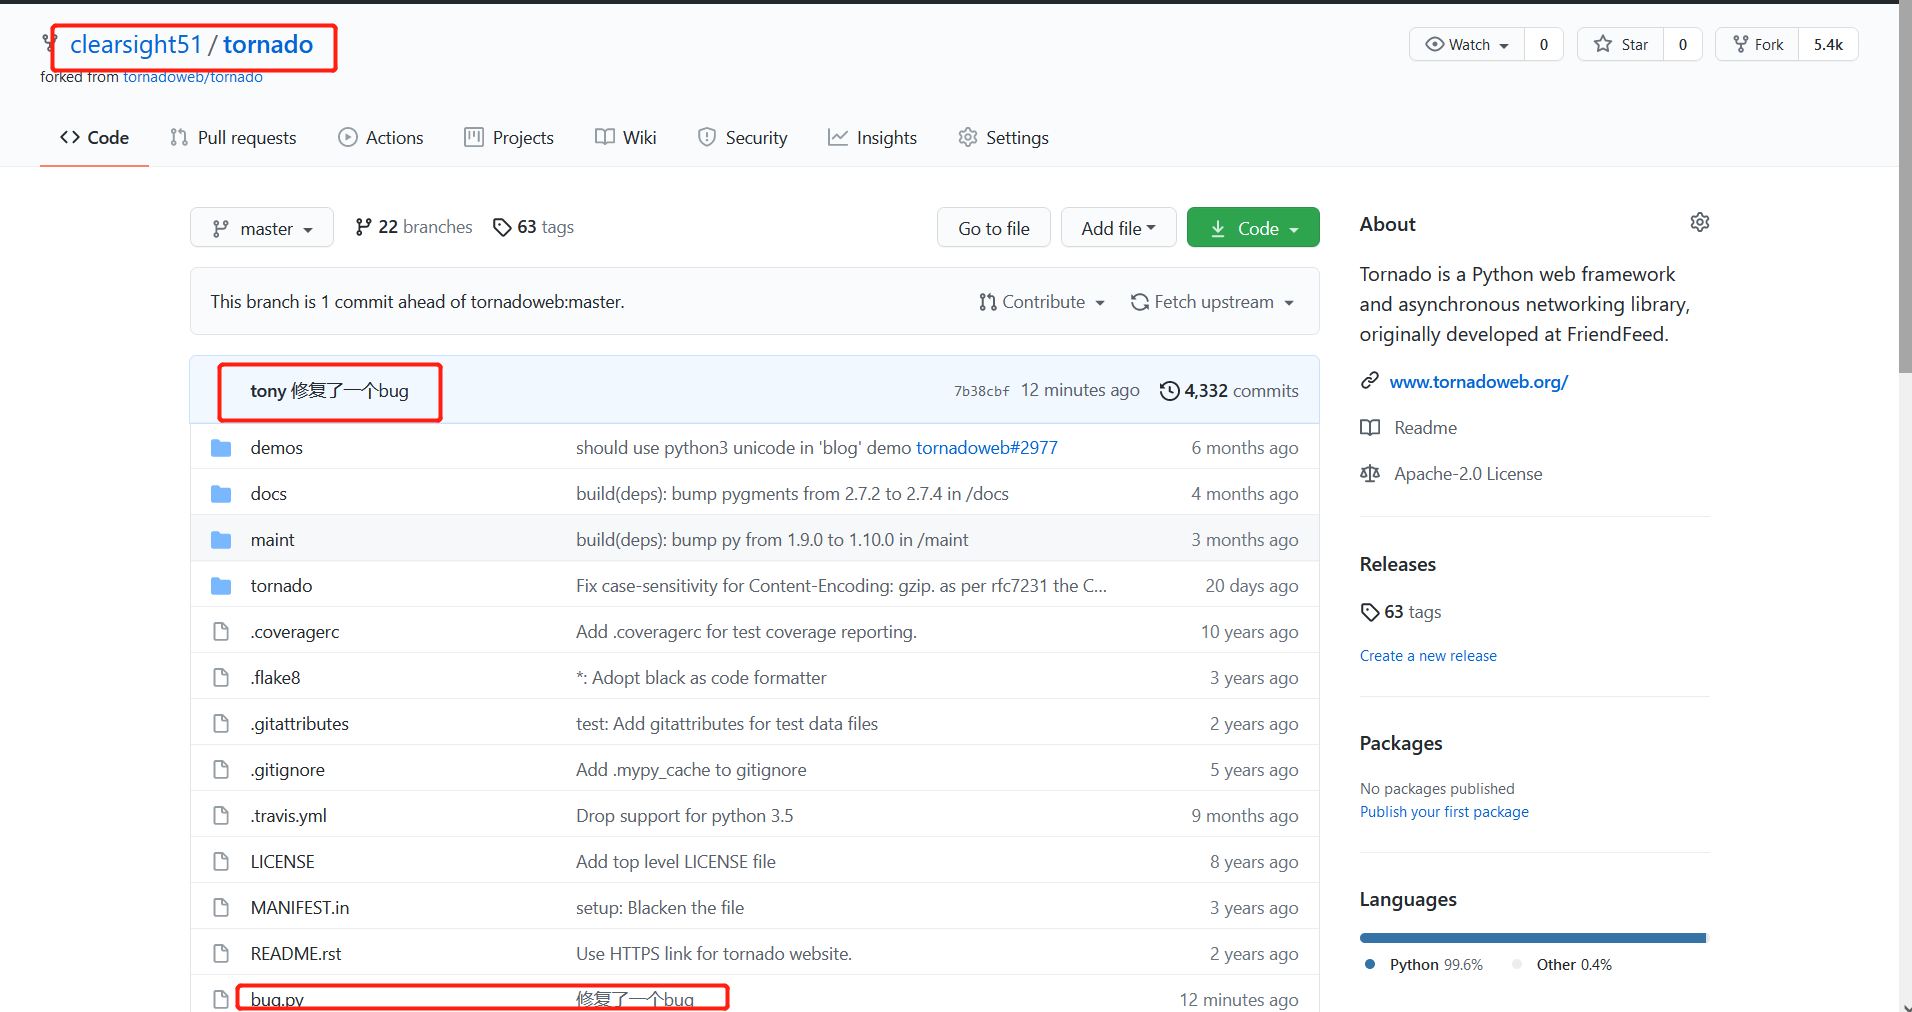The width and height of the screenshot is (1912, 1012).
Task: Open commit hash 7b38cbf
Action: coord(981,391)
